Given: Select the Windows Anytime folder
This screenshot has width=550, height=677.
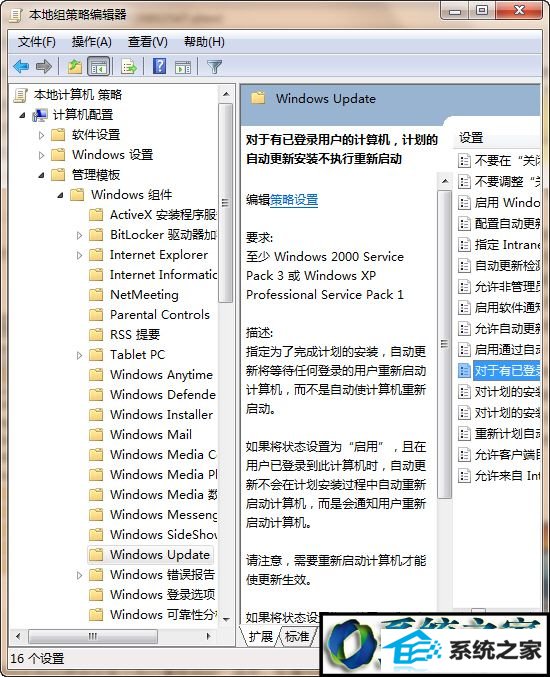Looking at the screenshot, I should point(161,374).
